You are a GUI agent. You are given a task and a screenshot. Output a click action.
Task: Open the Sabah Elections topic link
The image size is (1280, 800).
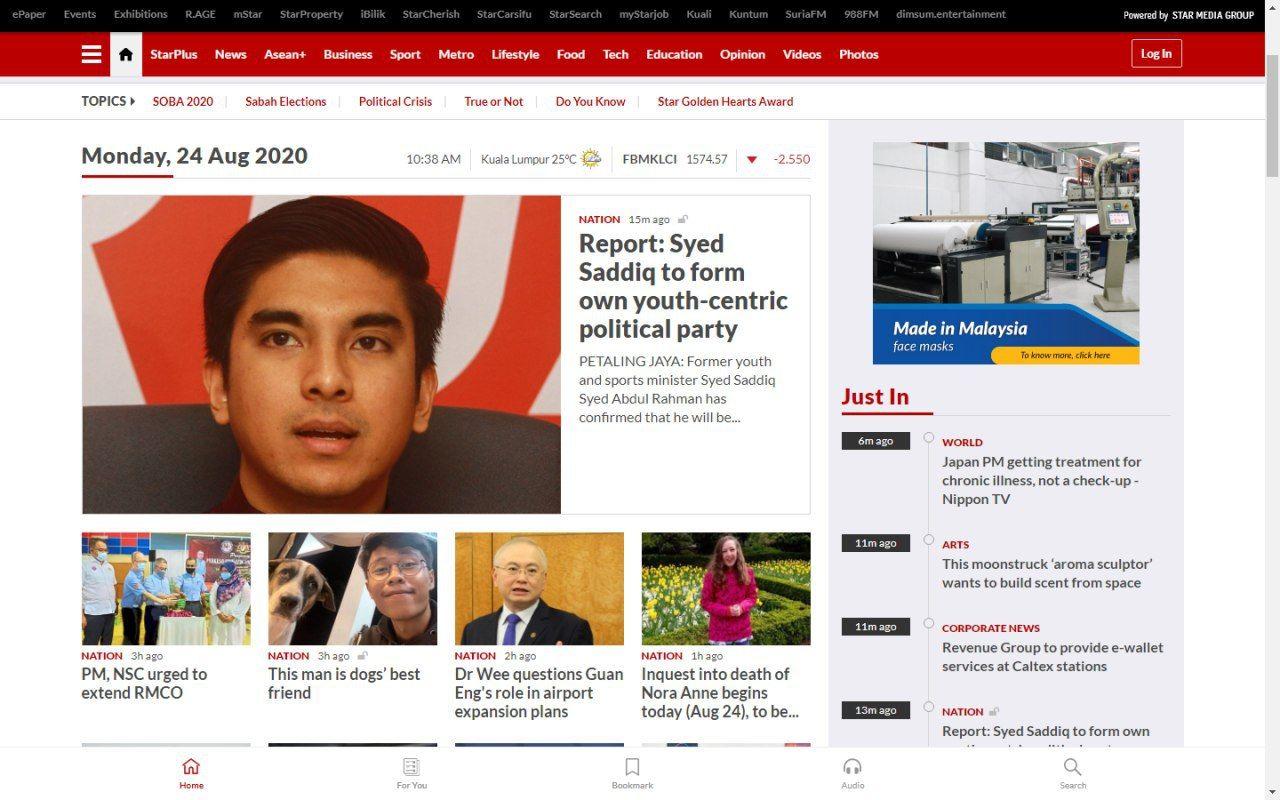coord(285,101)
